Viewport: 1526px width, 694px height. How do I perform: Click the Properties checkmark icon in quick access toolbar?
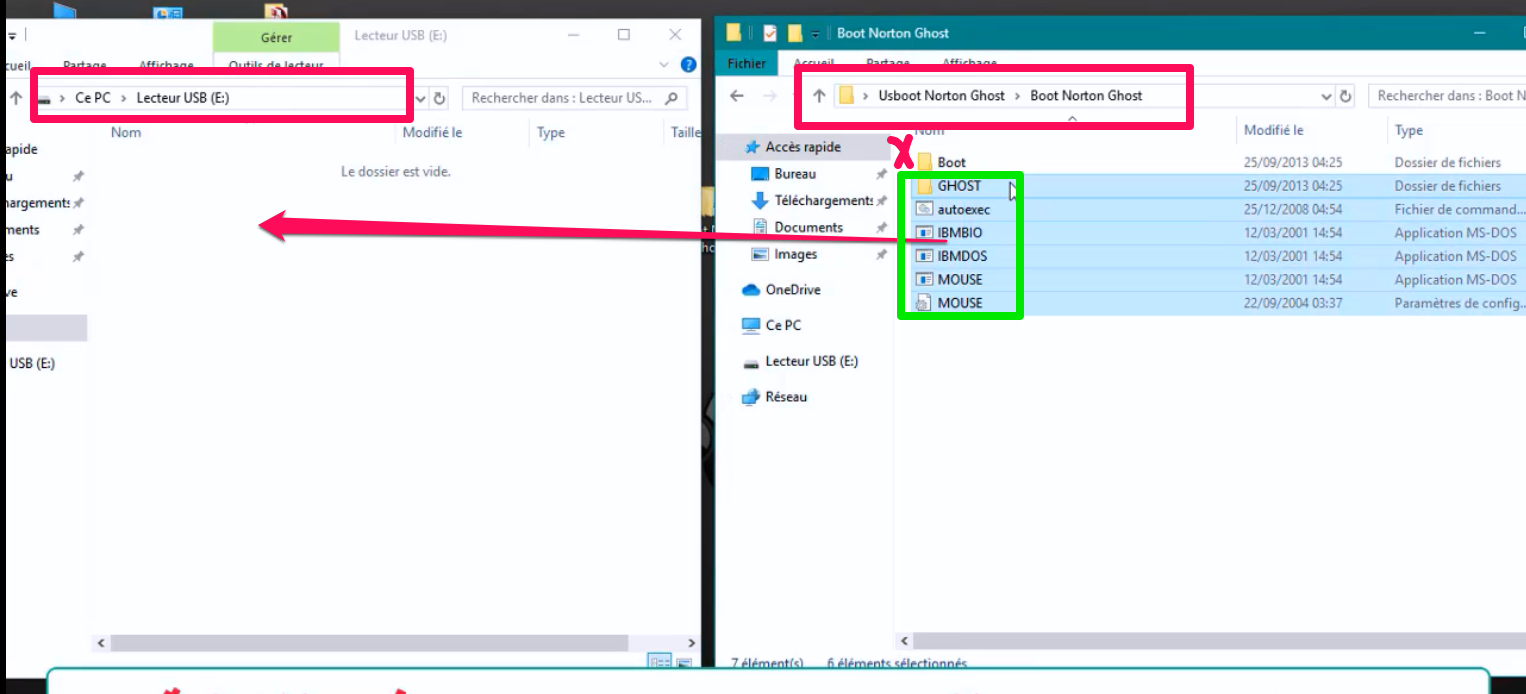pos(770,33)
